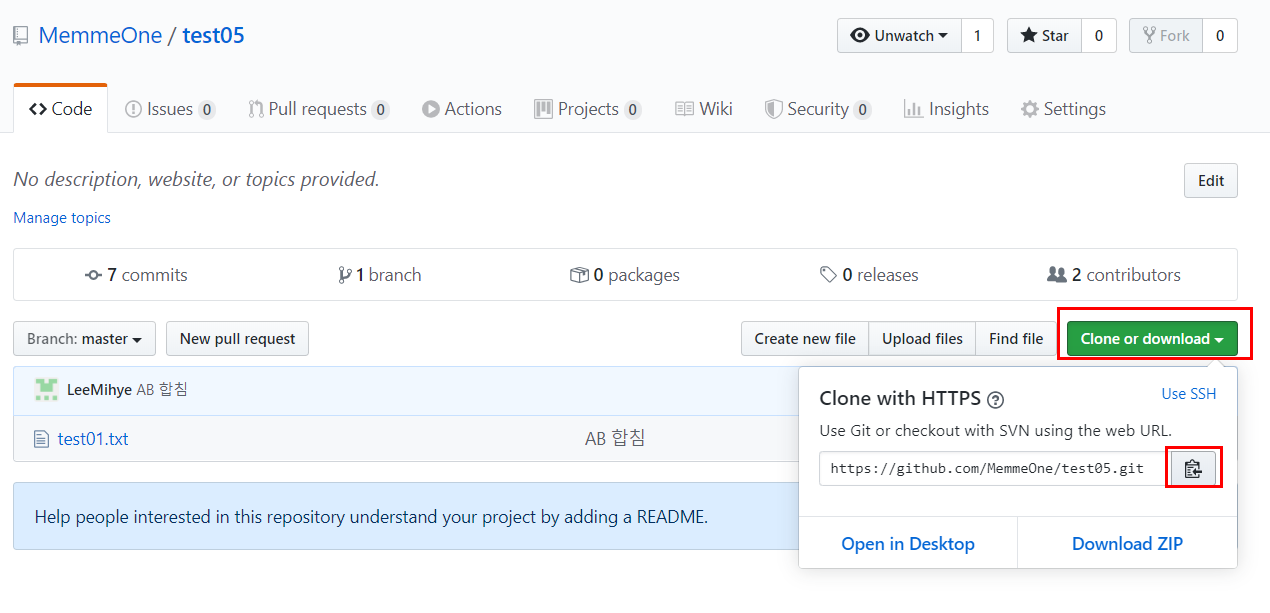Click the Find file button
The width and height of the screenshot is (1270, 613).
[x=1016, y=339]
